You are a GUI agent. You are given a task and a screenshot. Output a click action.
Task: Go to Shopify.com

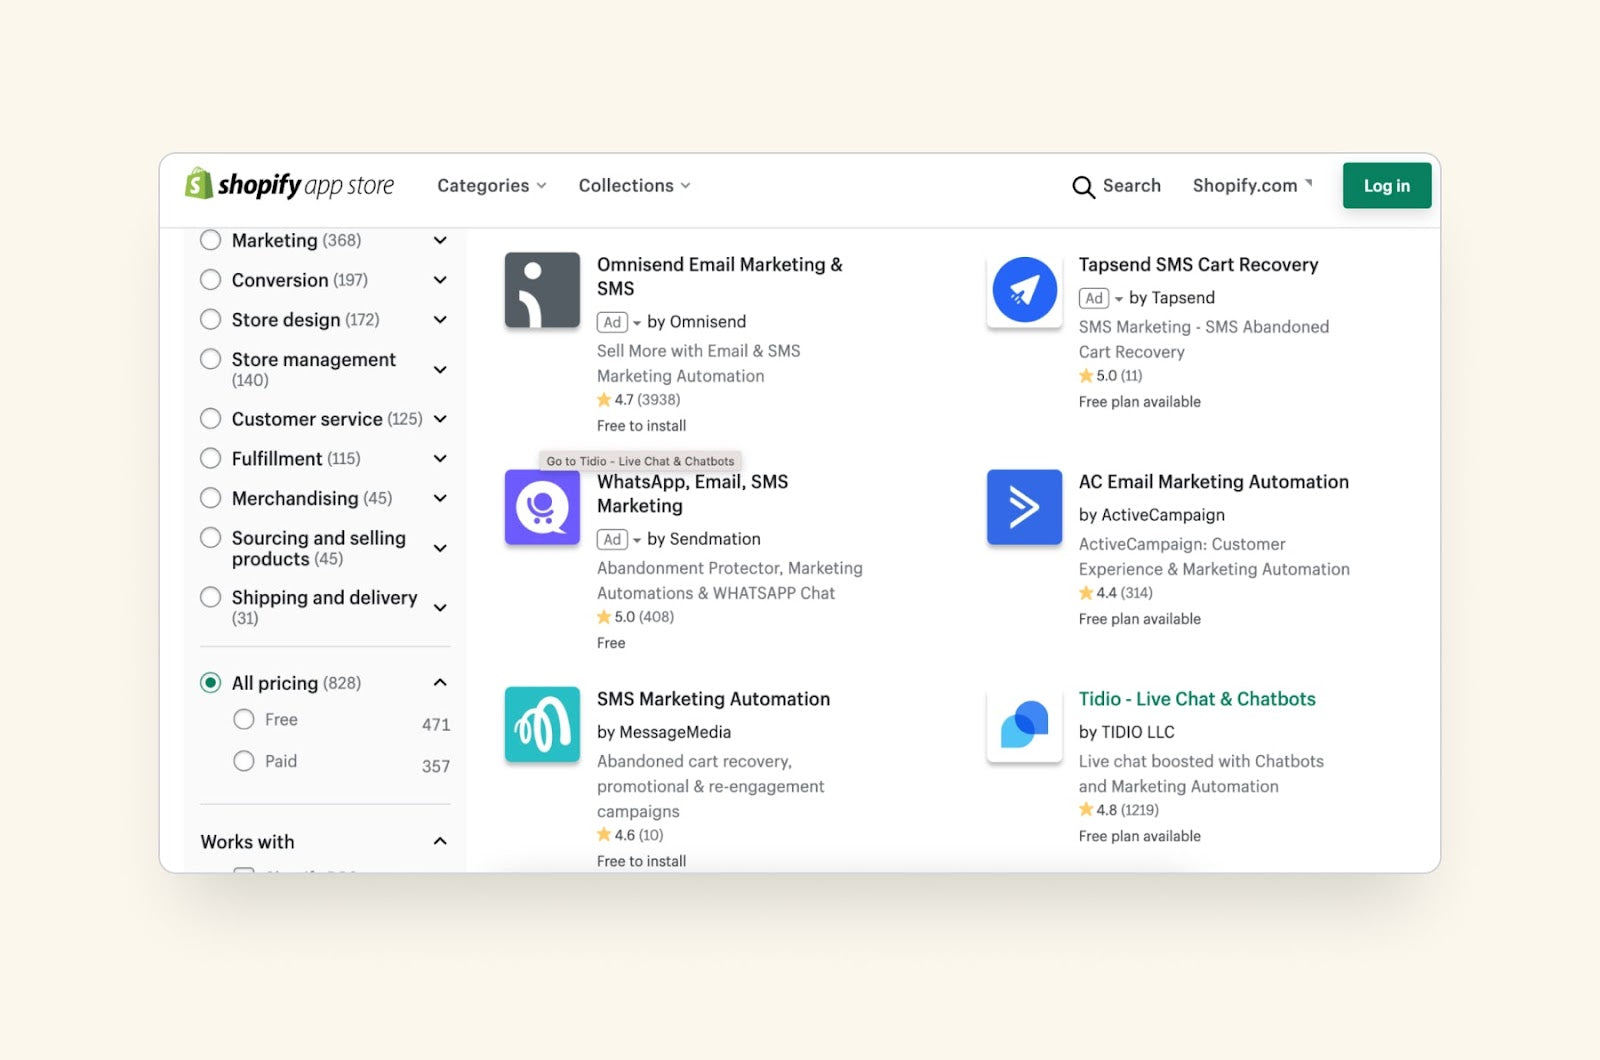[x=1244, y=185]
